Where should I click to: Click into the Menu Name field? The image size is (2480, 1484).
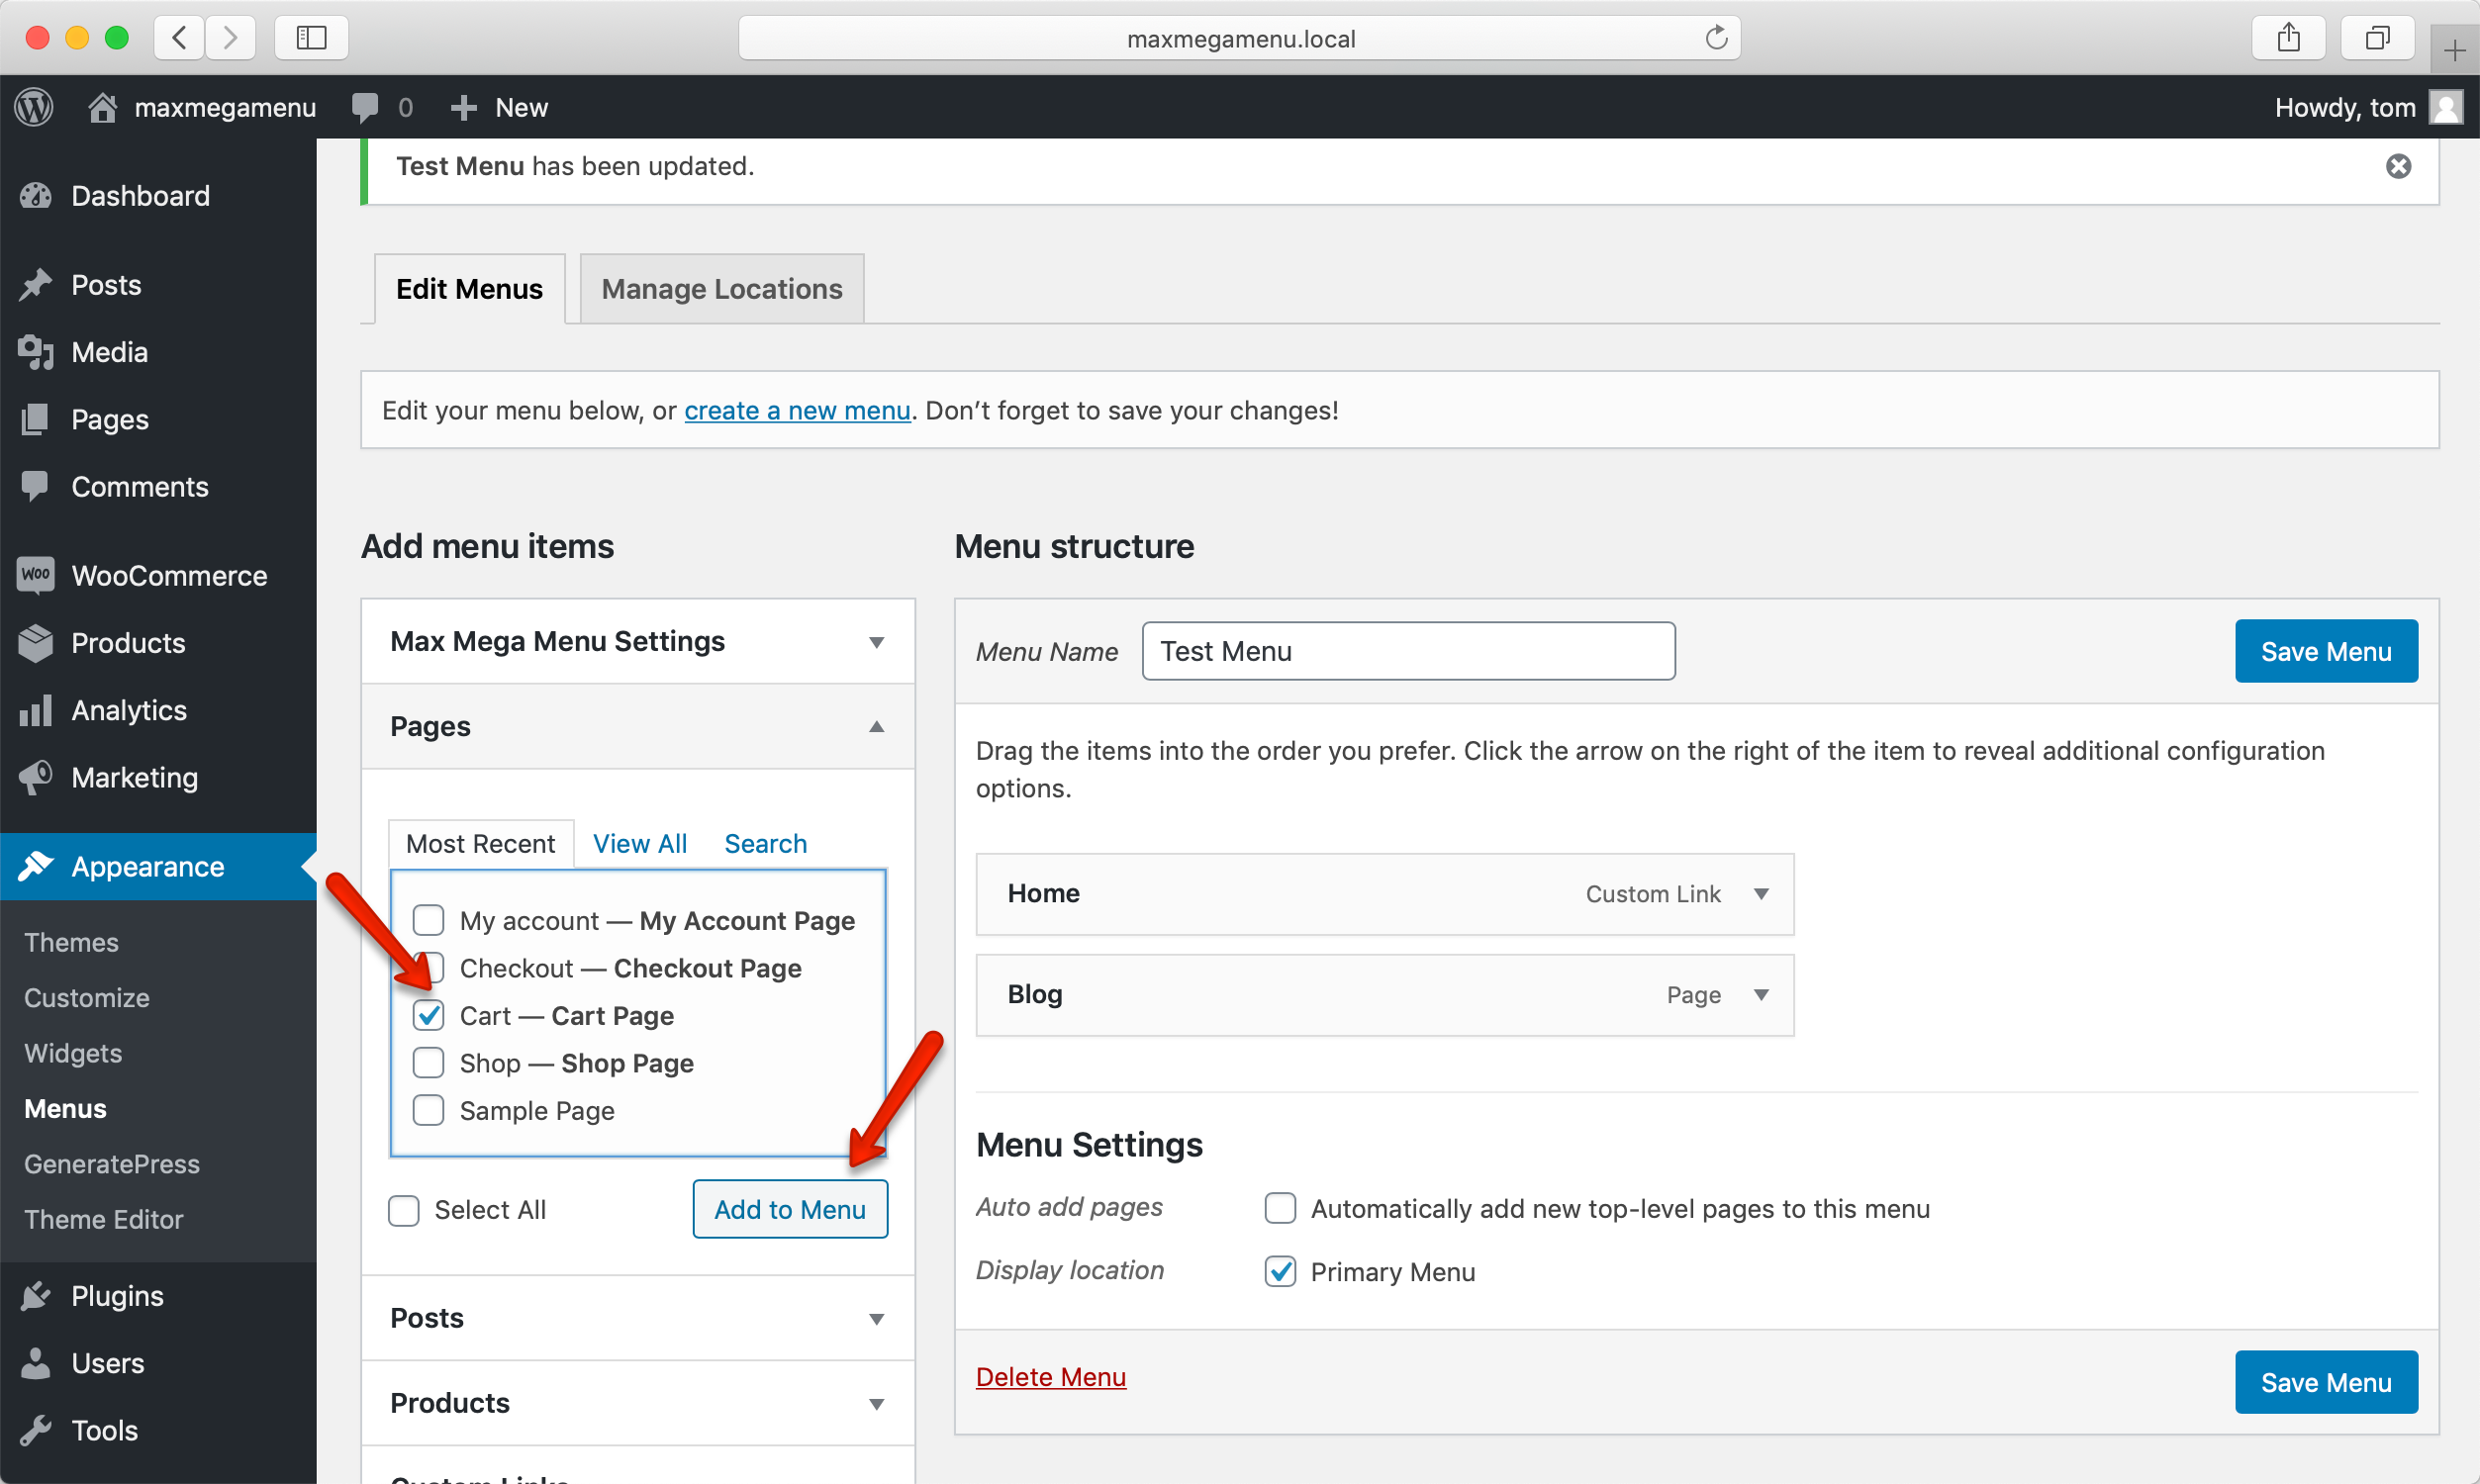1408,652
